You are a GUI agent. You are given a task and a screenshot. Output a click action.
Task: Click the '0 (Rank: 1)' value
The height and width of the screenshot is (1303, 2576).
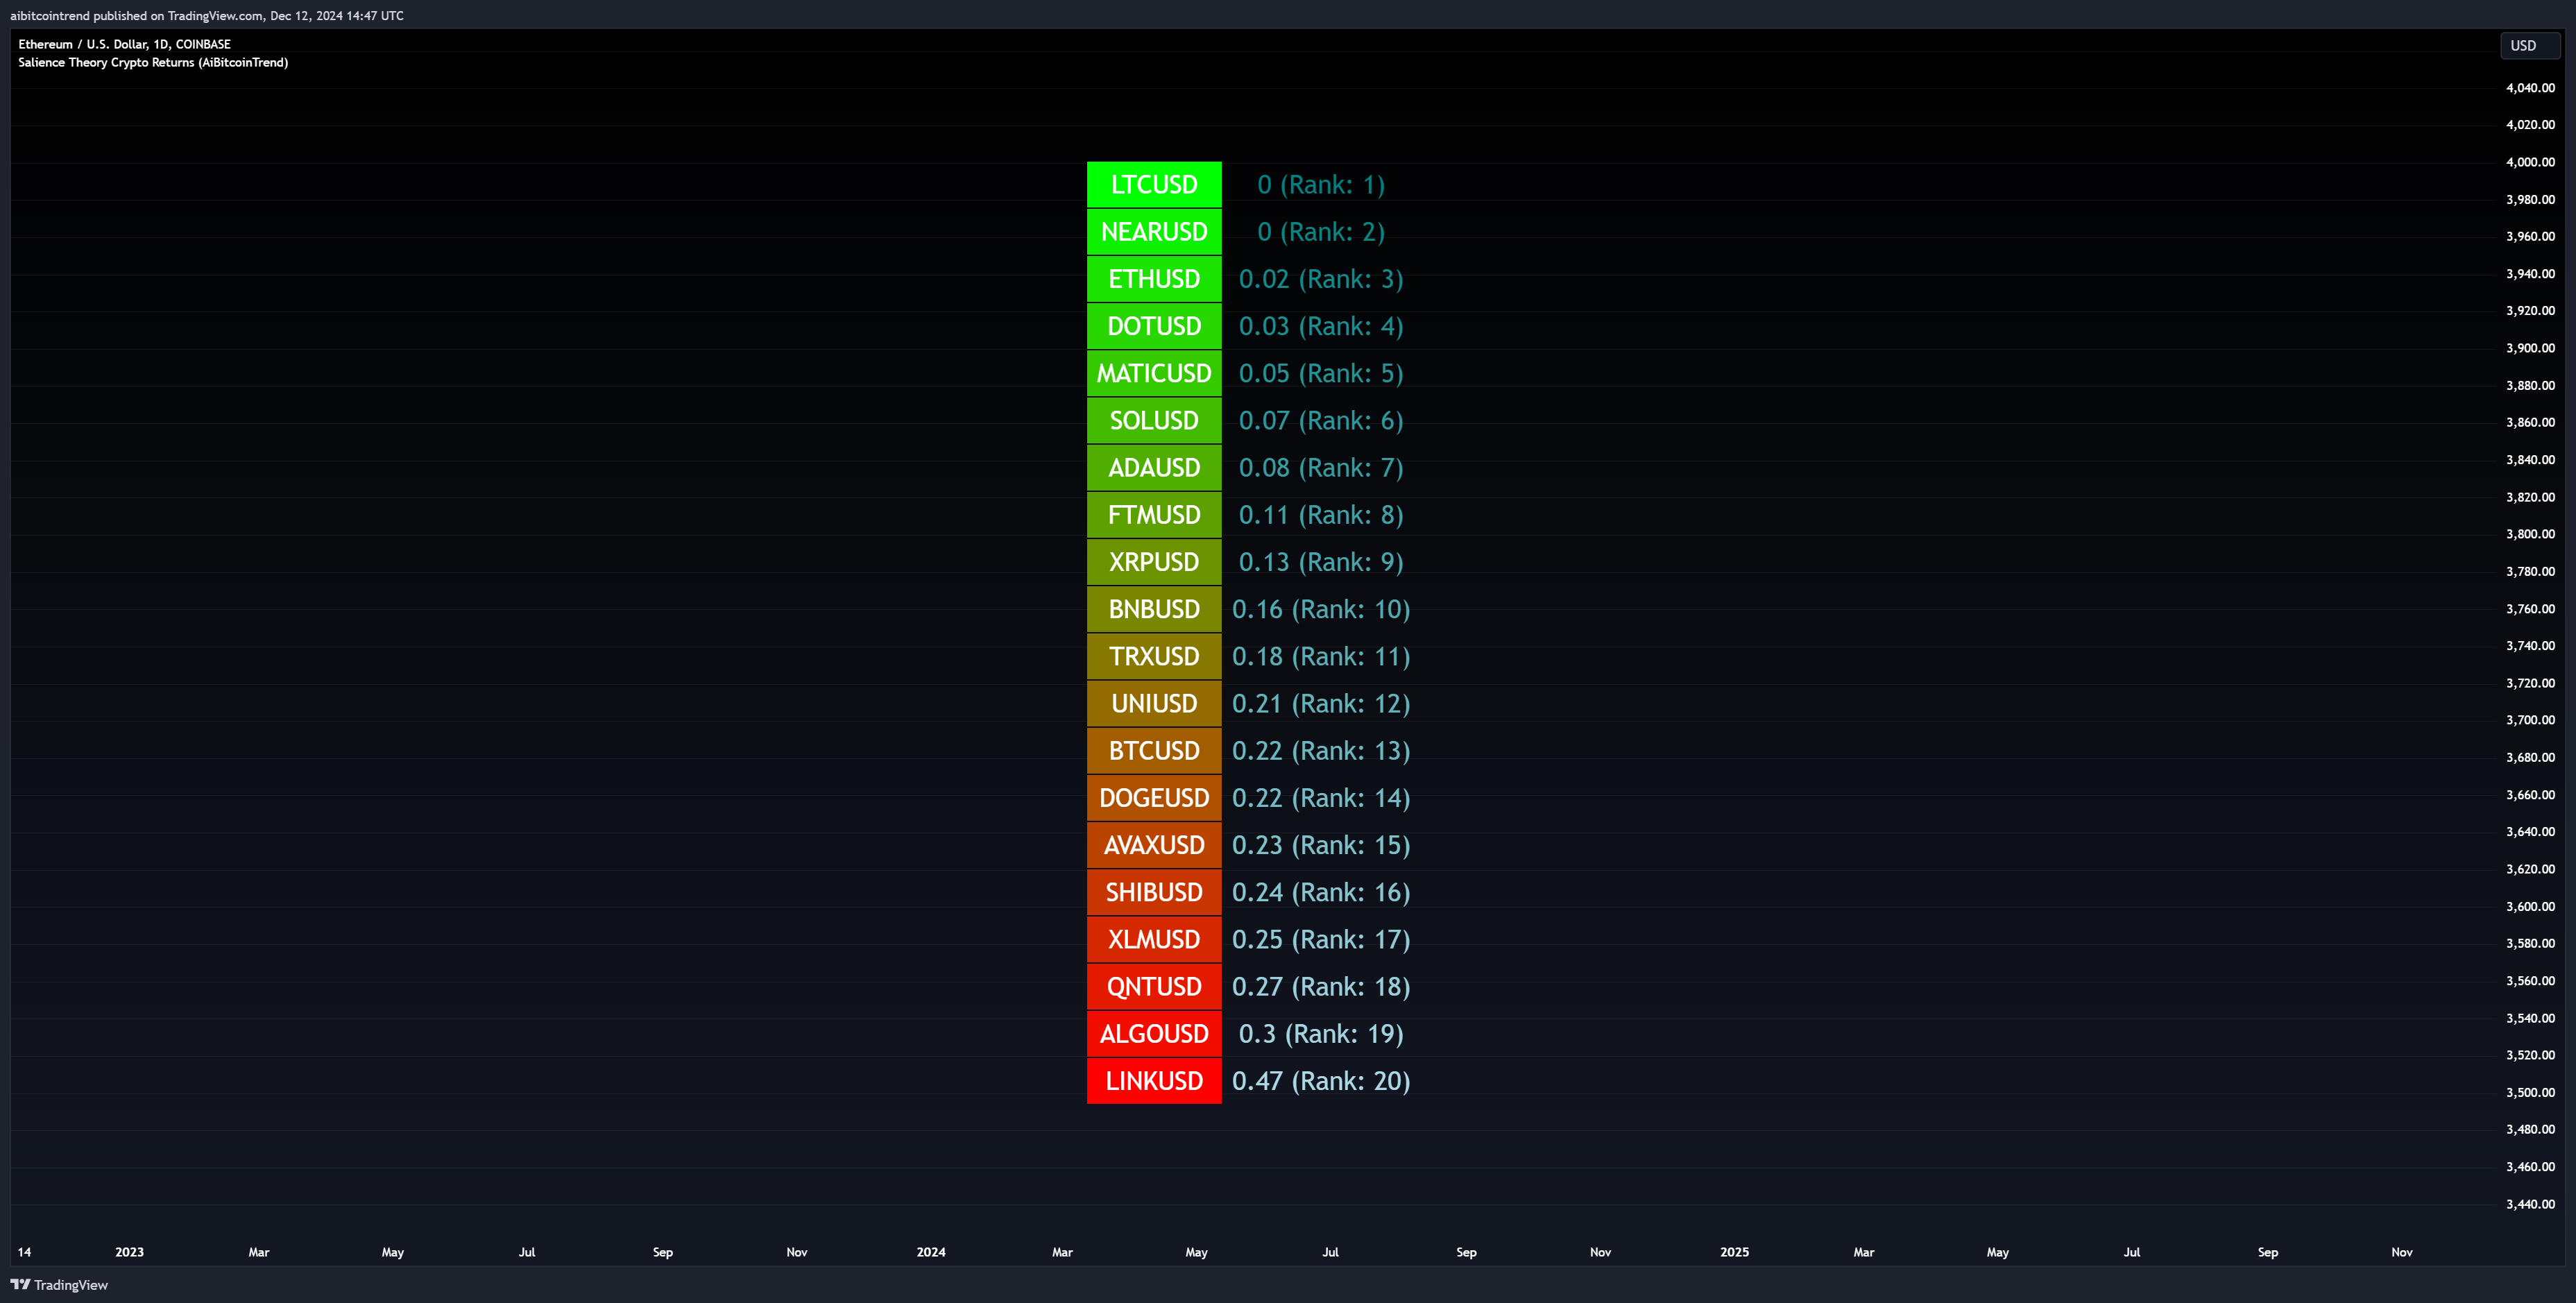(1321, 185)
